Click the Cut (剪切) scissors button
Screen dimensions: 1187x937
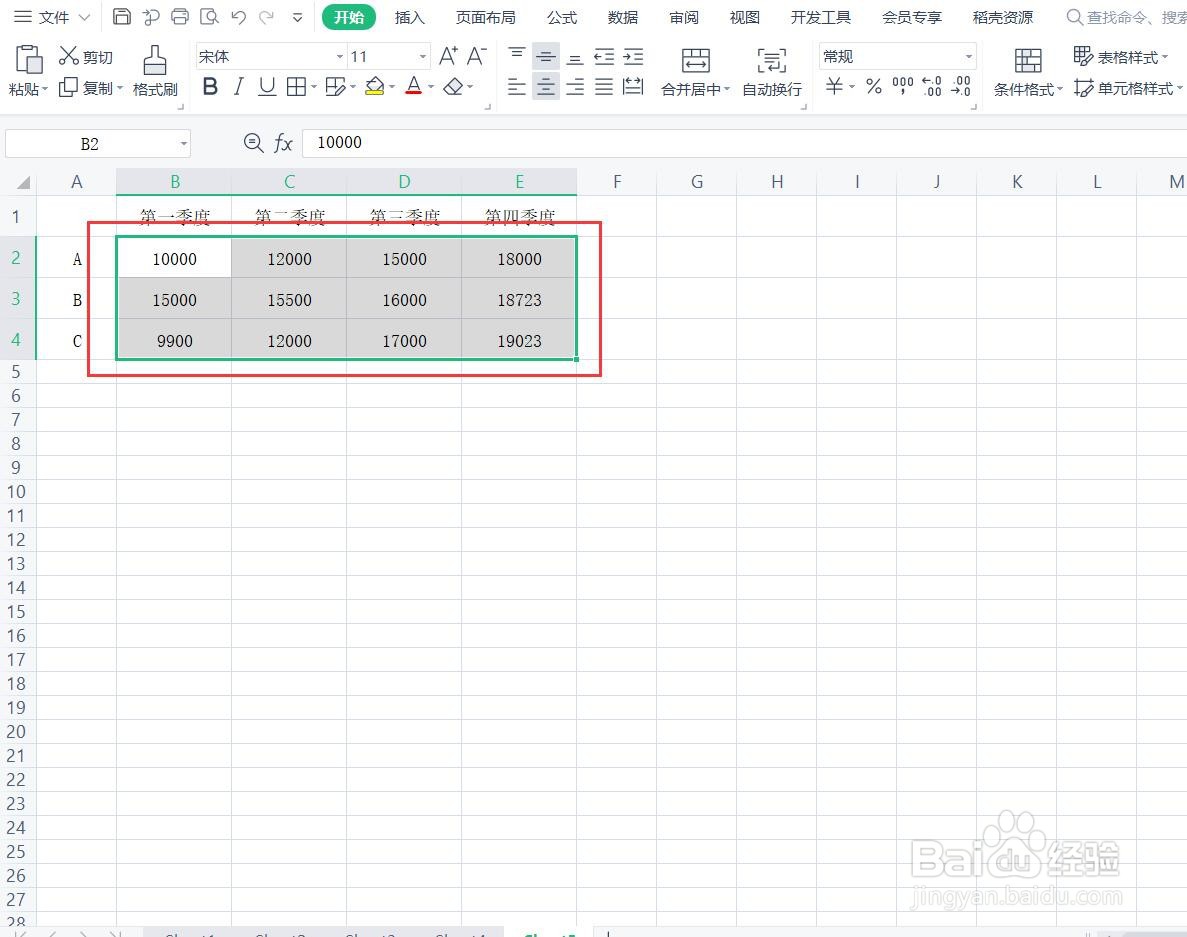(x=86, y=57)
